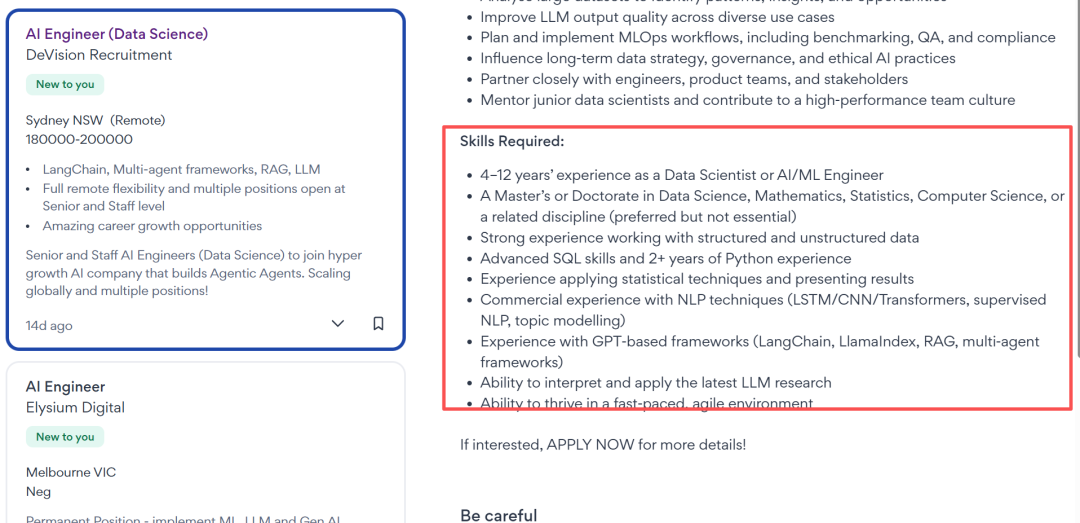Click the New to you badge on DeVision card
1080x523 pixels.
click(65, 85)
